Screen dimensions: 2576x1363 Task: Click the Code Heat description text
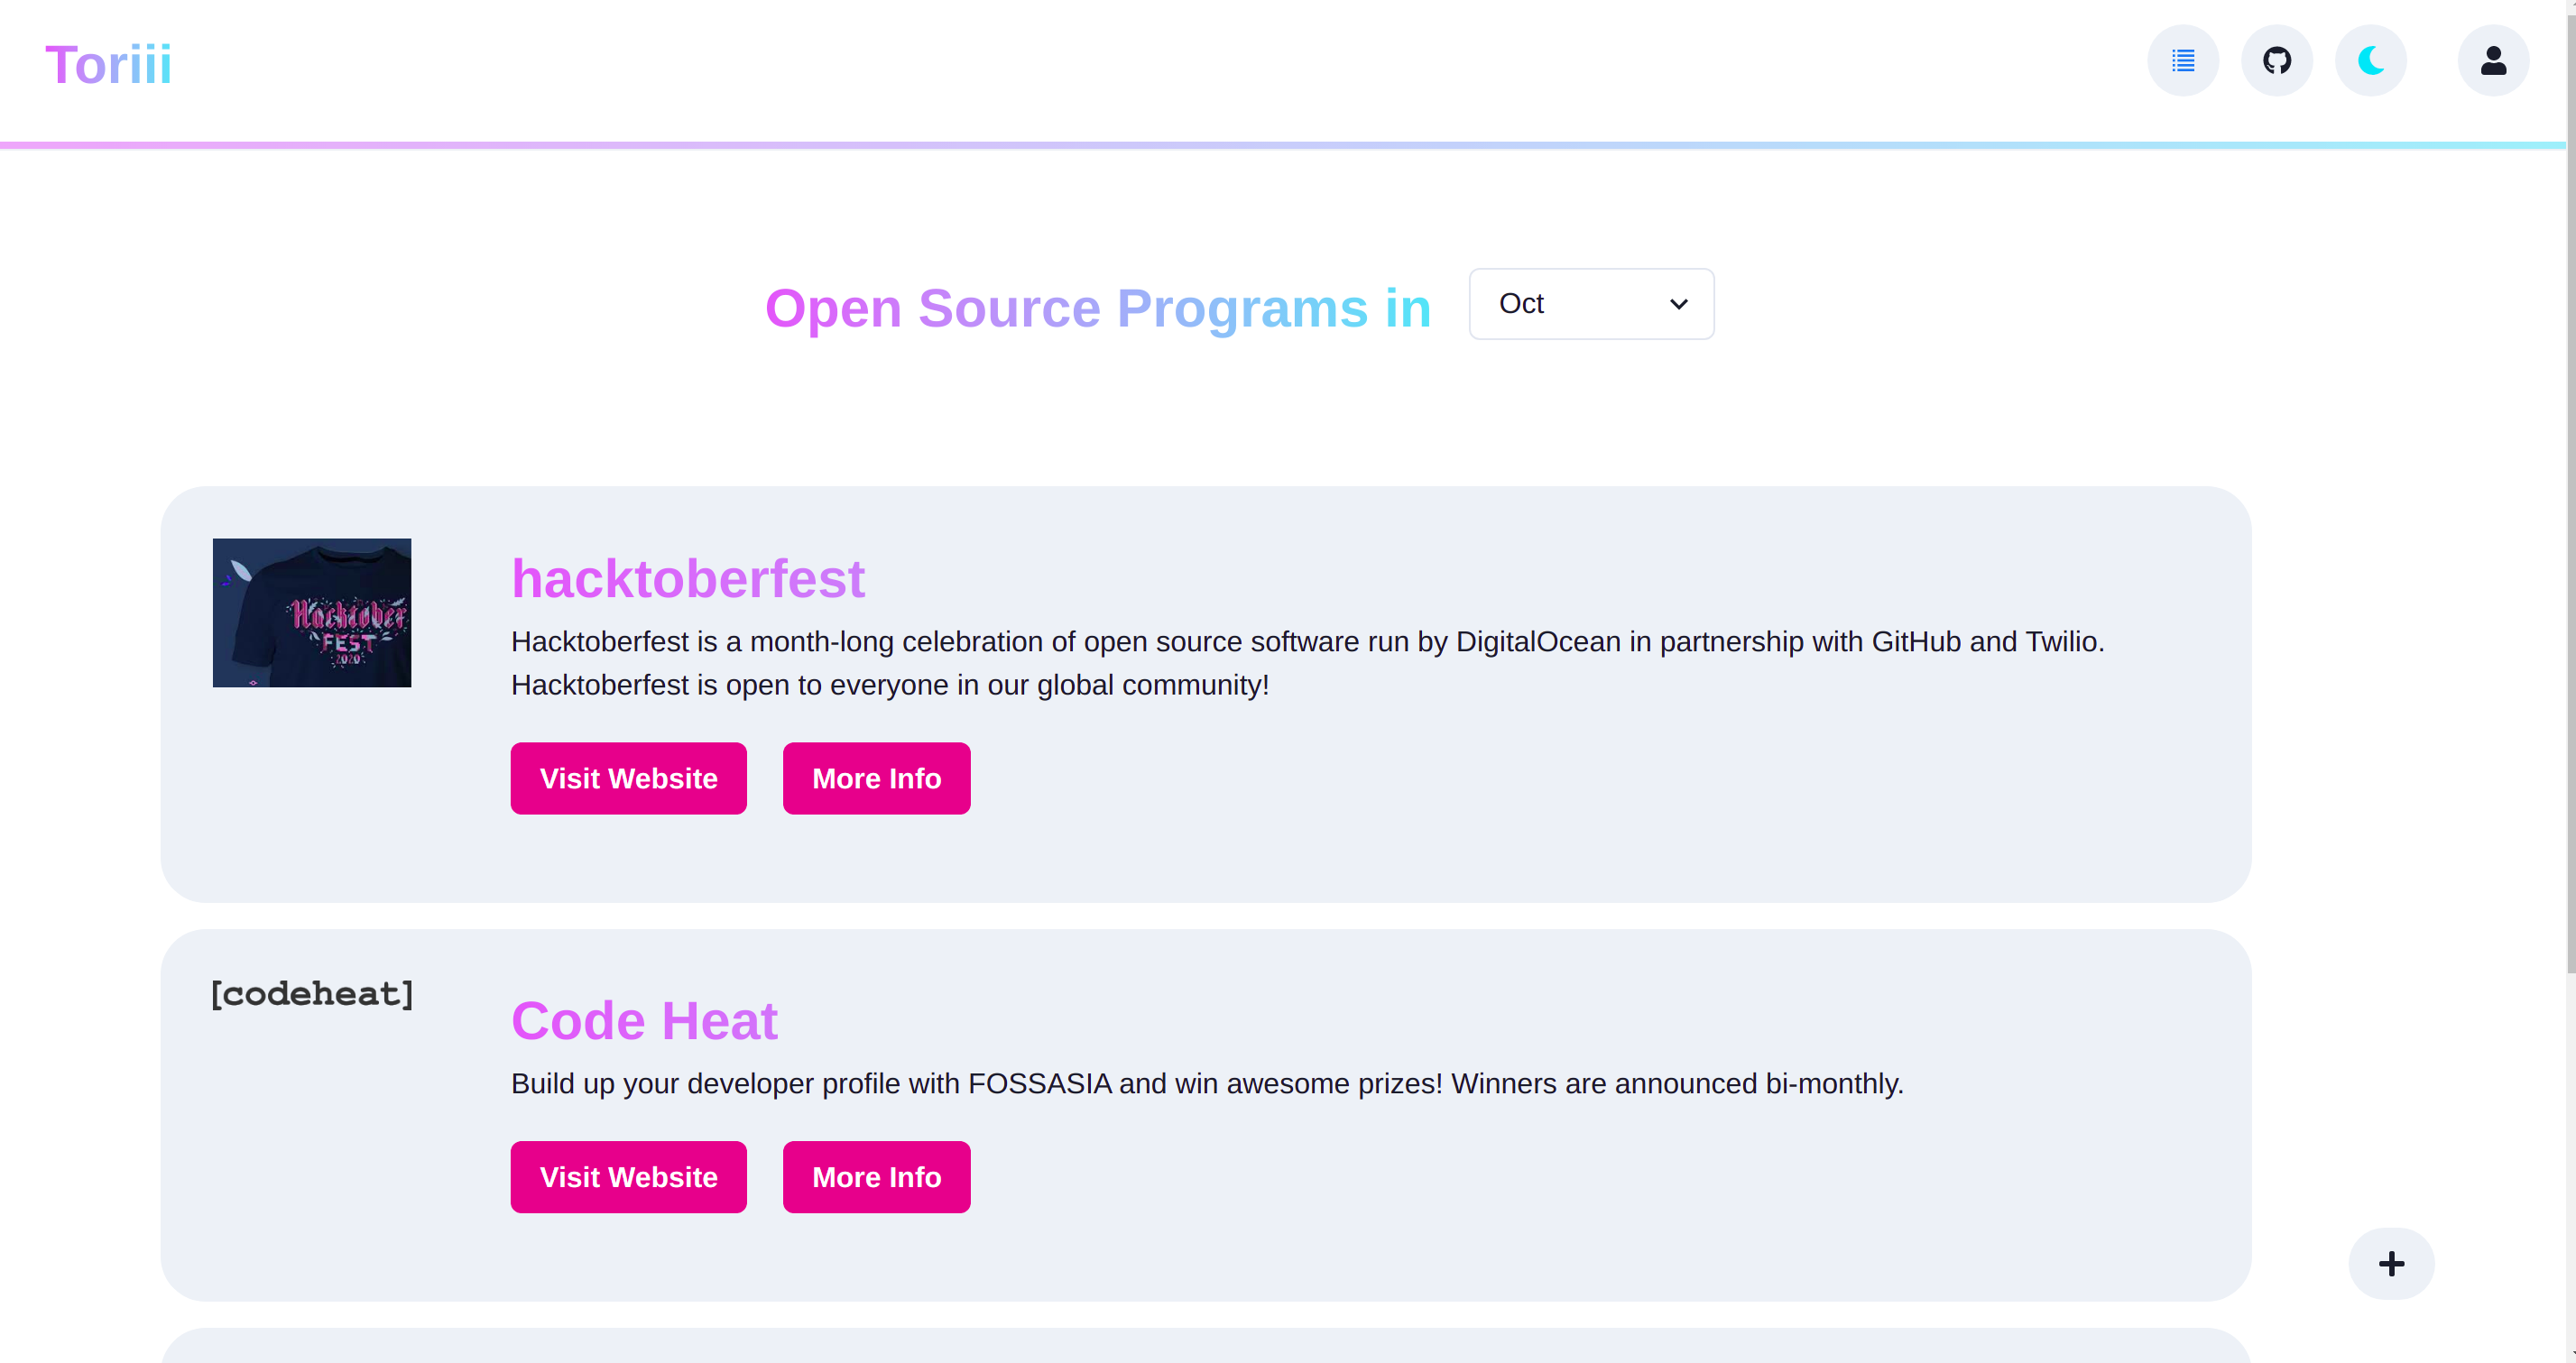tap(1206, 1084)
